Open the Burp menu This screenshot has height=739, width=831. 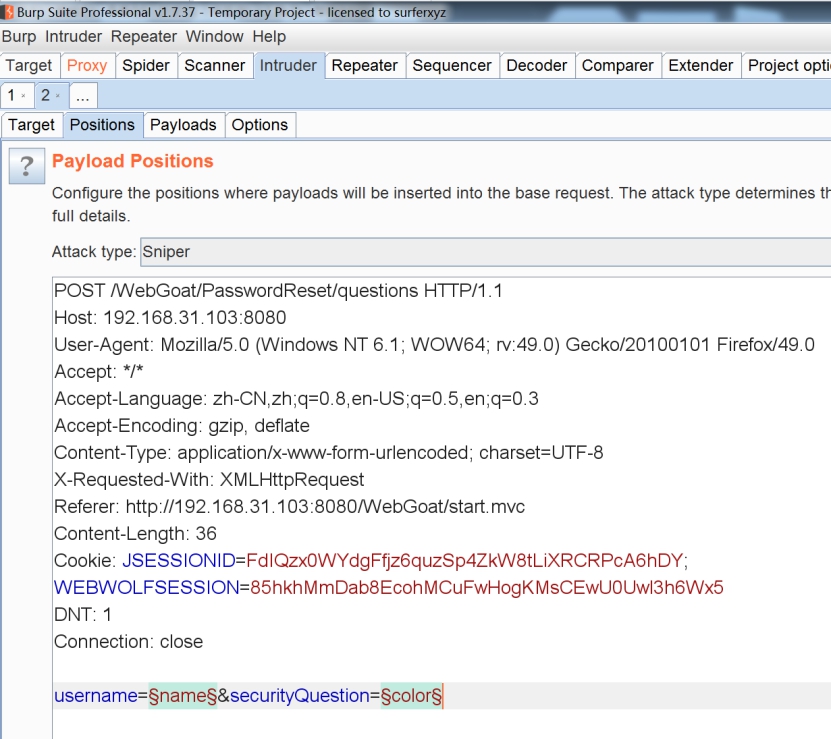19,37
